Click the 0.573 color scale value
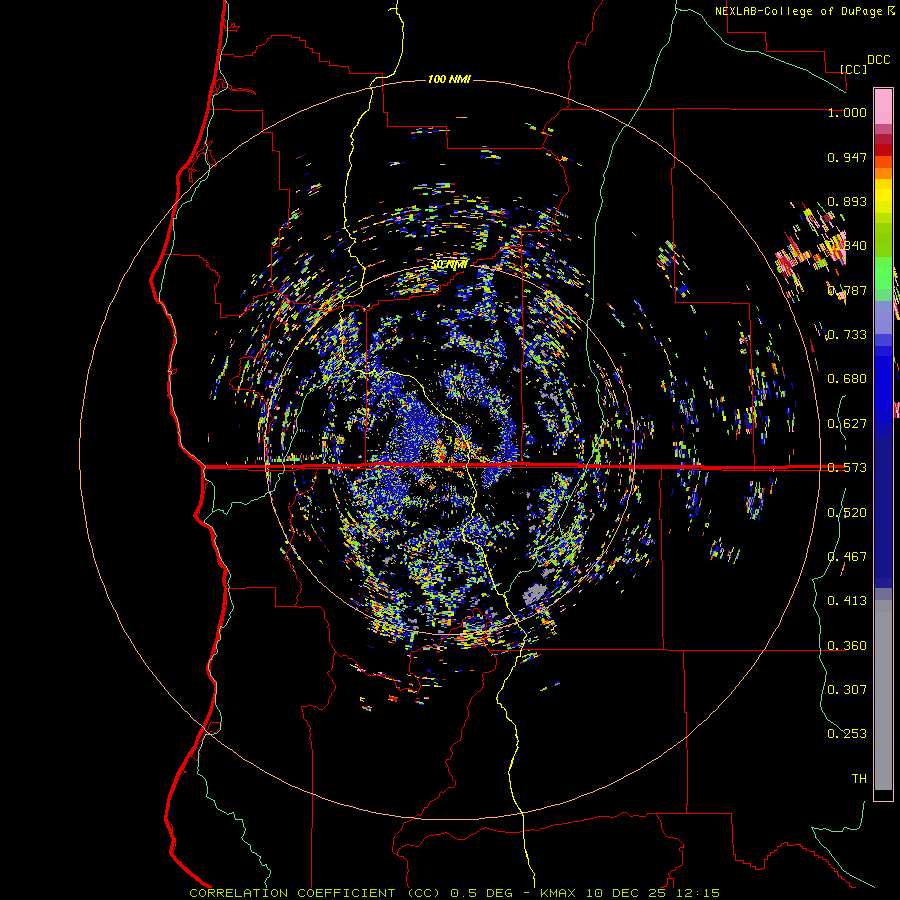 847,468
